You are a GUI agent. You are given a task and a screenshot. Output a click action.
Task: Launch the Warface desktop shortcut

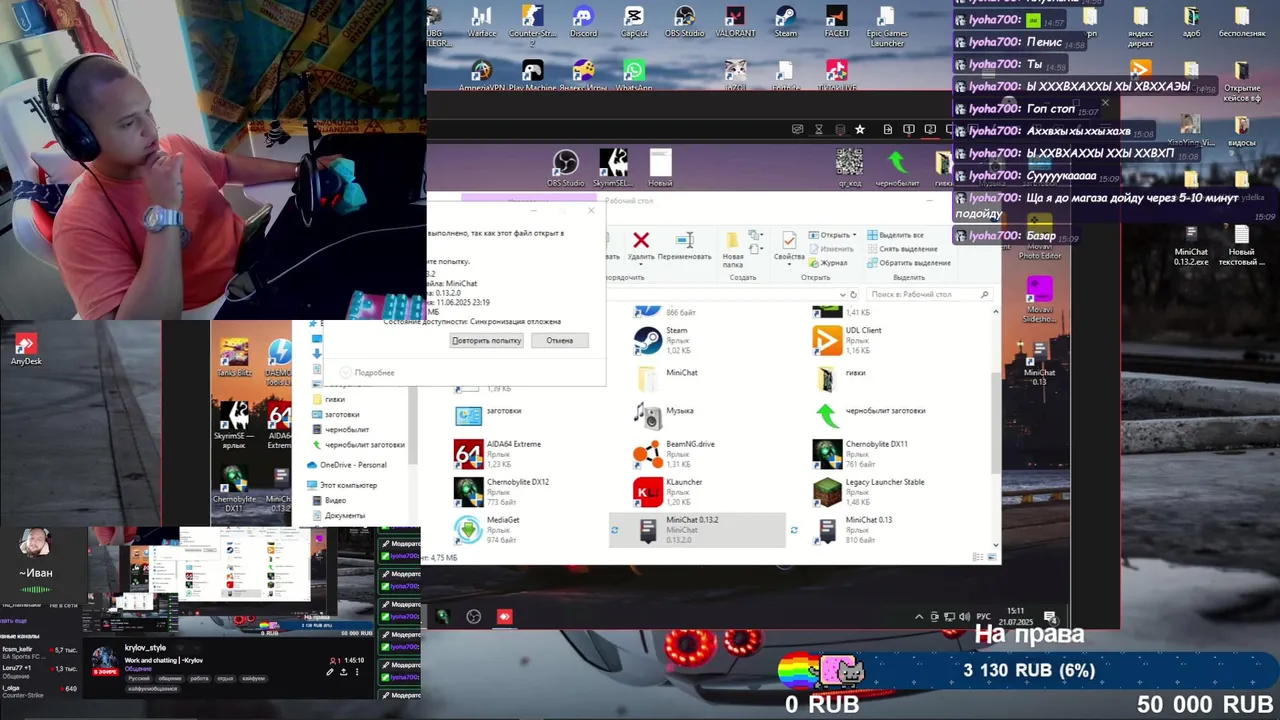[x=481, y=22]
